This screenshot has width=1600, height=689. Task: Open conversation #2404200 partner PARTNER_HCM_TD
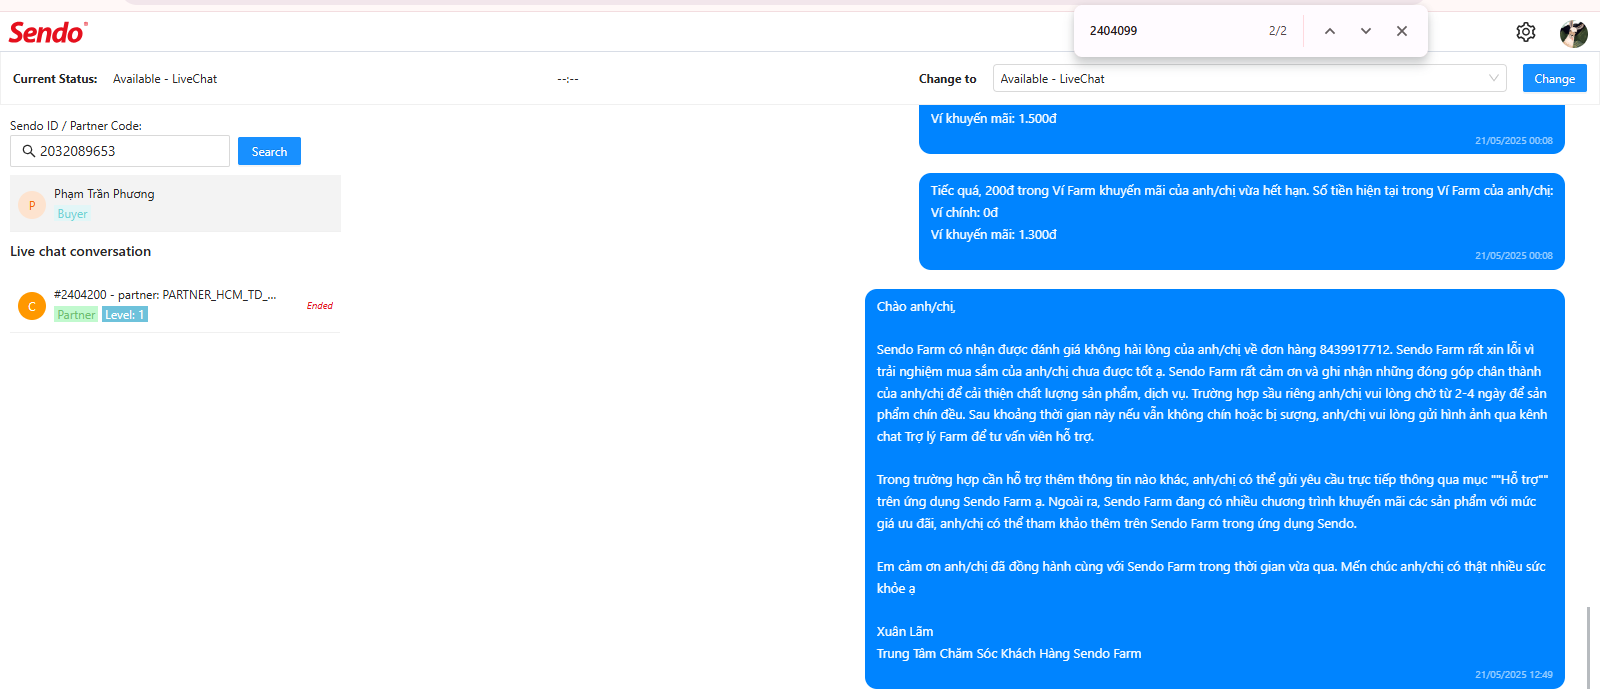point(175,305)
